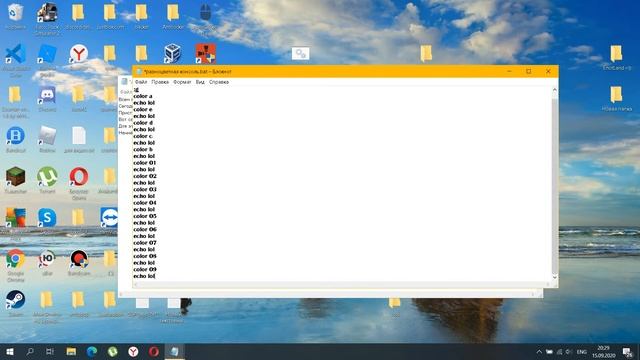Click ENG language indicator in tray
The height and width of the screenshot is (360, 640).
coord(582,352)
